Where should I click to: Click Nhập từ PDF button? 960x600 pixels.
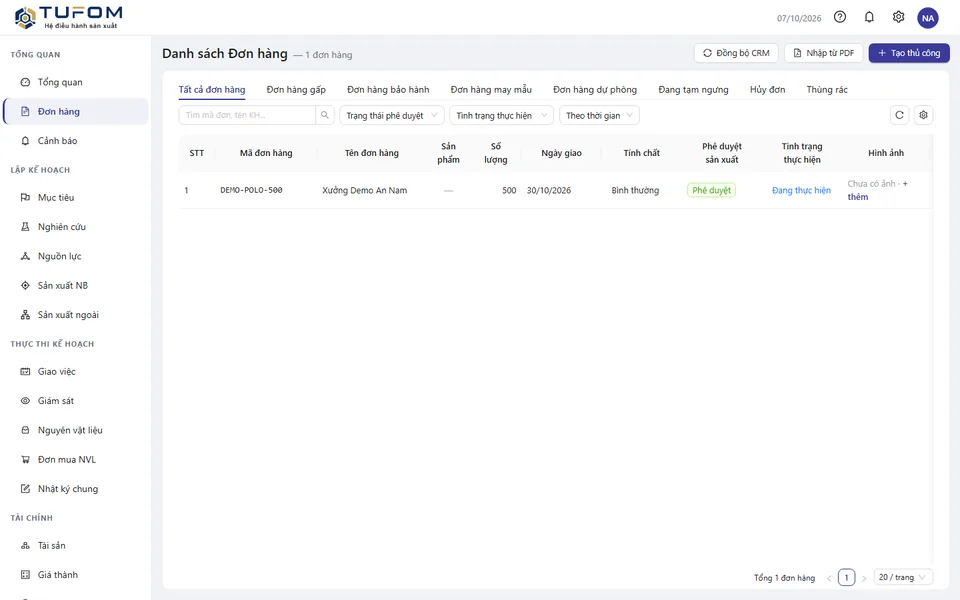(x=823, y=53)
